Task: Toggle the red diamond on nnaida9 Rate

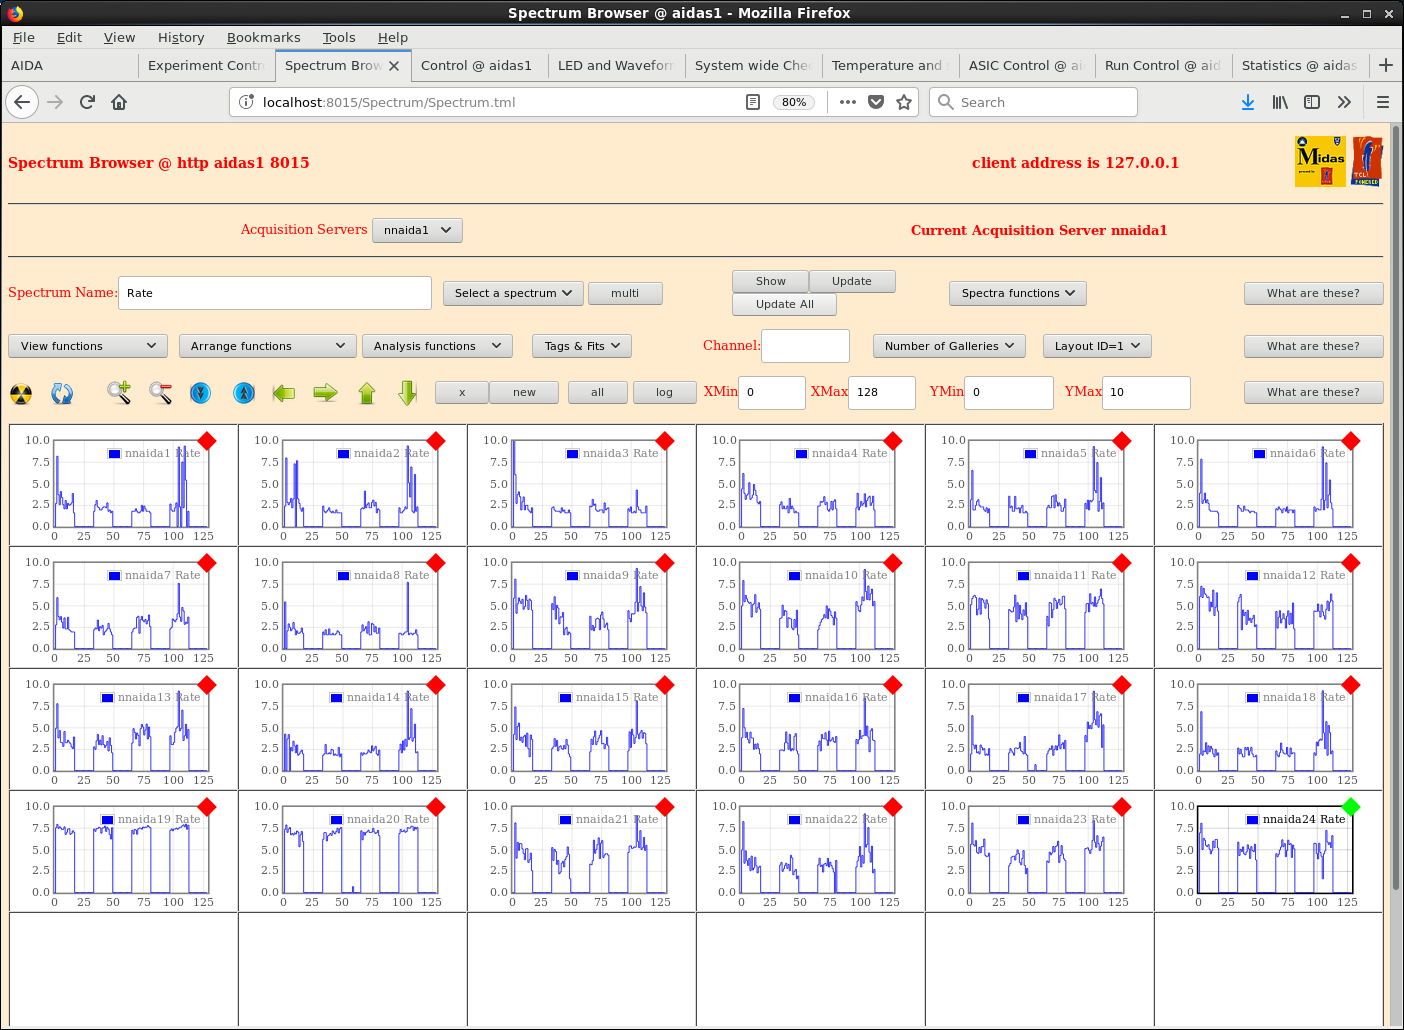Action: (x=665, y=563)
